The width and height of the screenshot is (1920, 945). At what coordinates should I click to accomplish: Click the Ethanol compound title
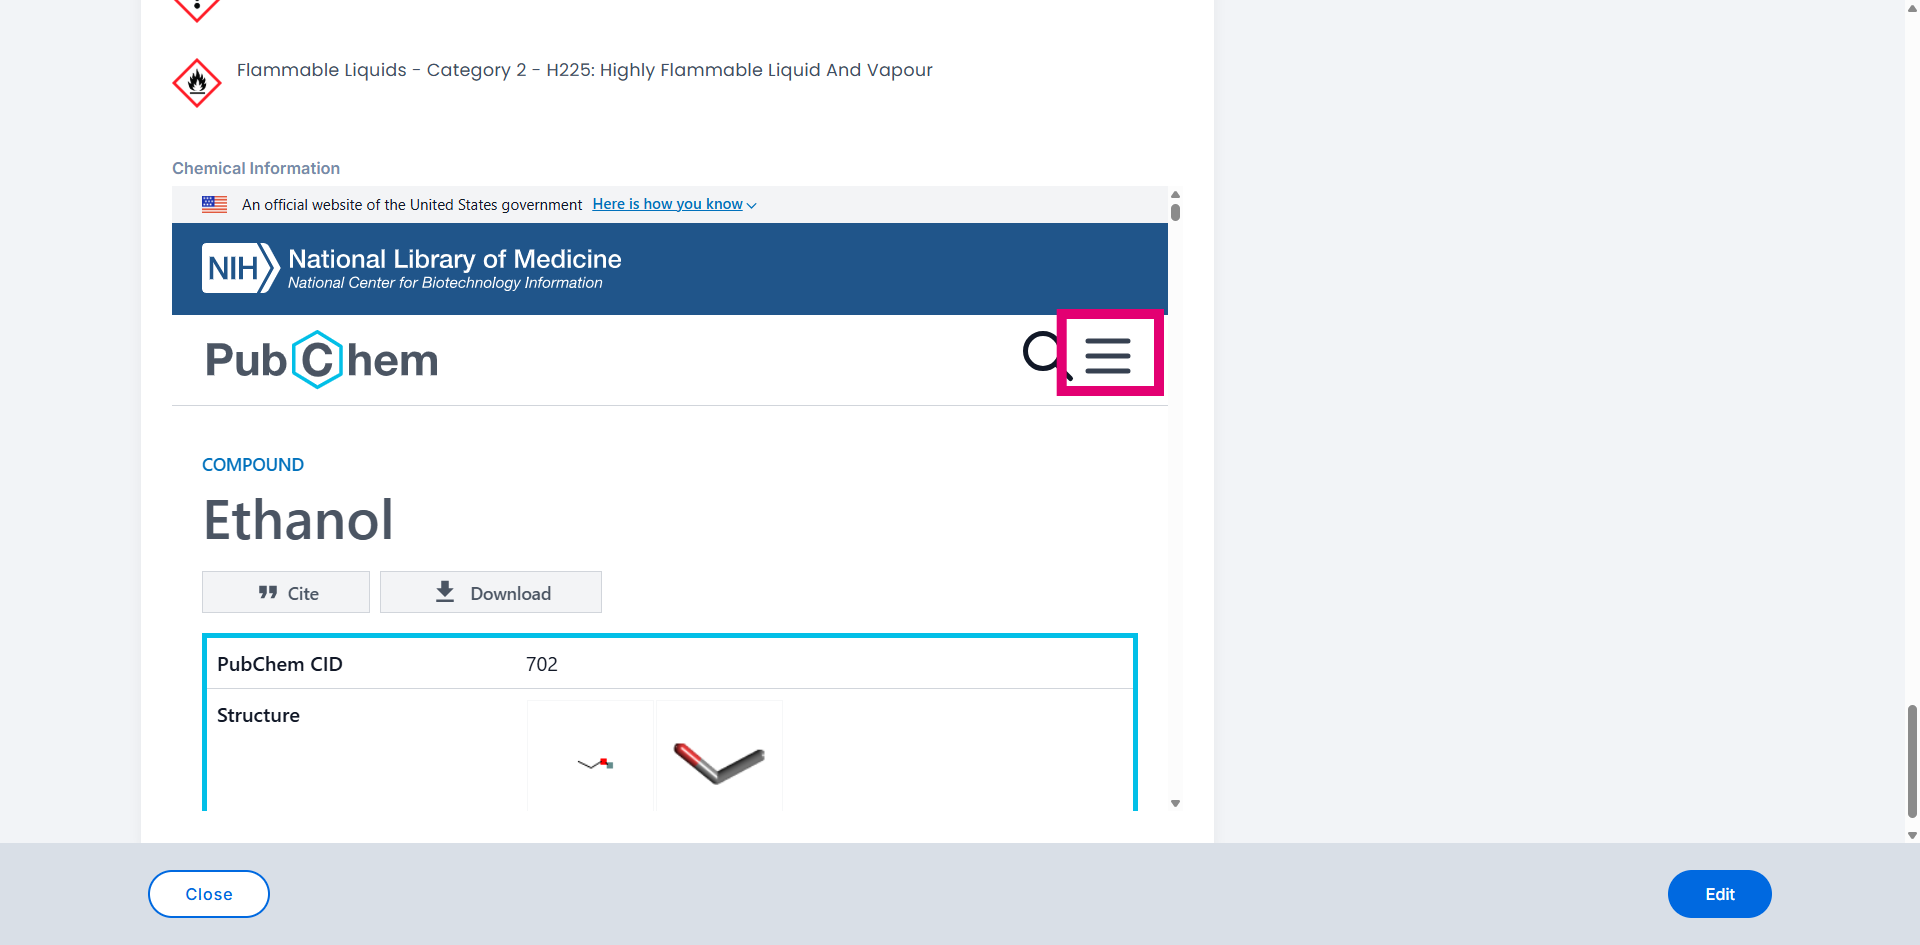(x=298, y=520)
